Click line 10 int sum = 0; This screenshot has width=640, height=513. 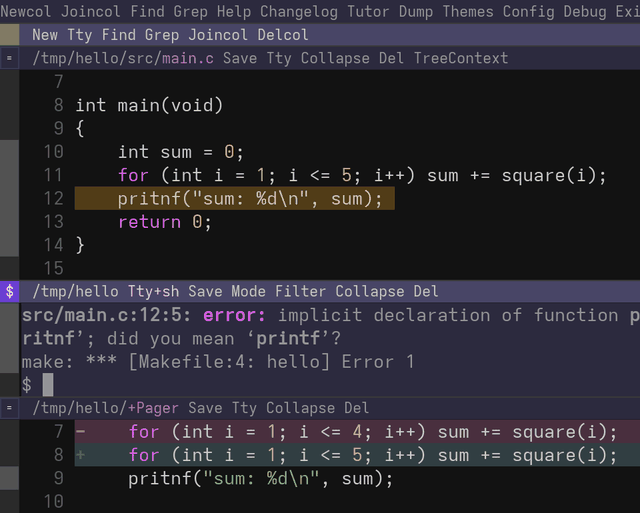coord(181,152)
